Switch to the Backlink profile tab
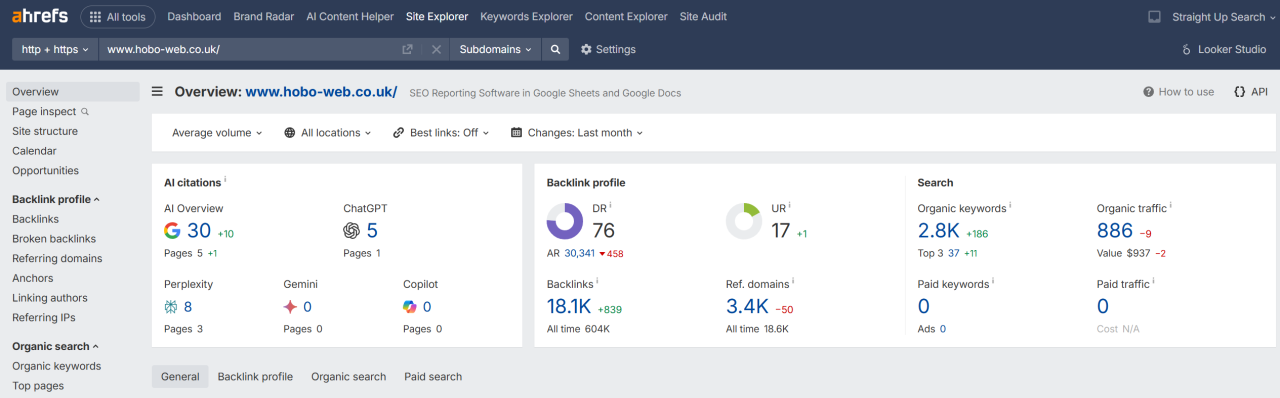Image resolution: width=1280 pixels, height=398 pixels. pos(255,377)
